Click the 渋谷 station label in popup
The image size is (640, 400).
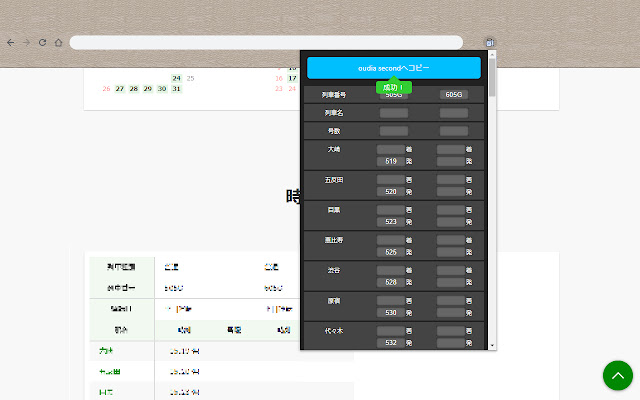tap(334, 270)
